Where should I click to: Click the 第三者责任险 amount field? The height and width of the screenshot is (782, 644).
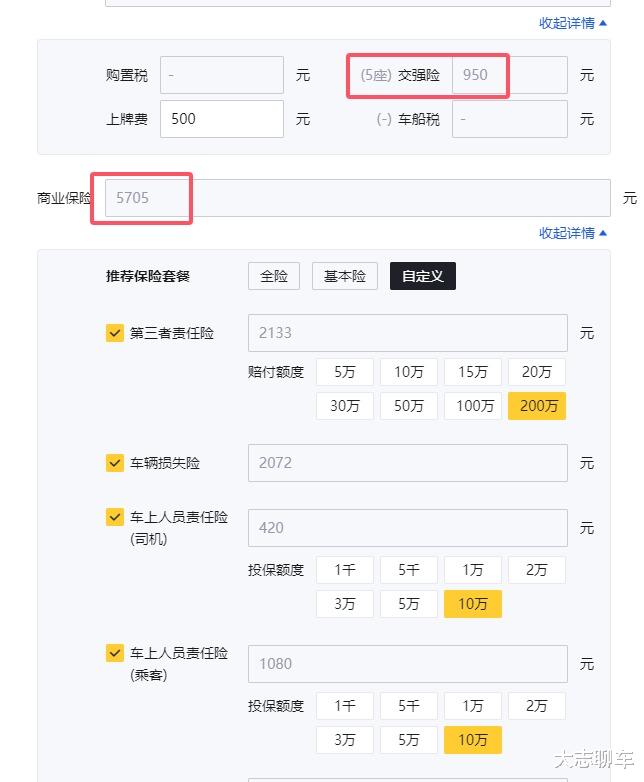click(407, 333)
